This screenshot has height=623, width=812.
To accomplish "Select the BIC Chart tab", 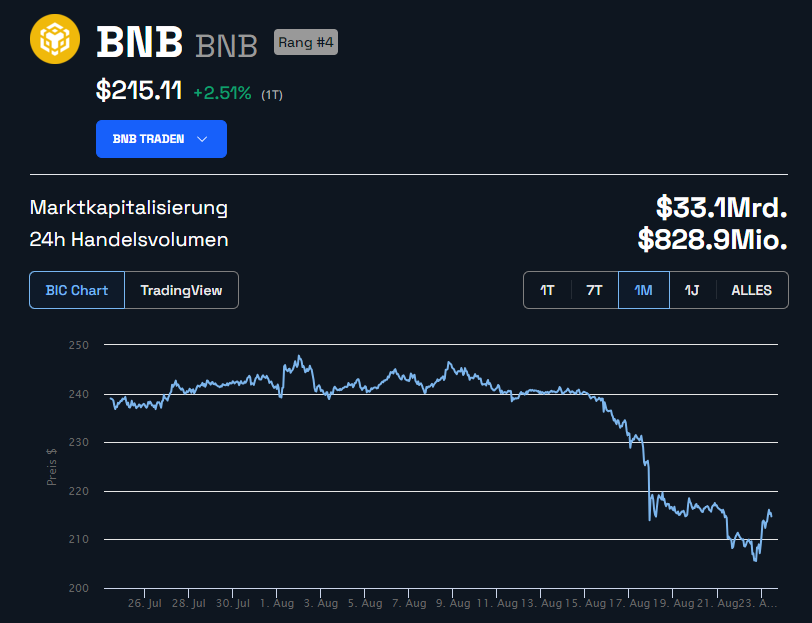I will 77,290.
